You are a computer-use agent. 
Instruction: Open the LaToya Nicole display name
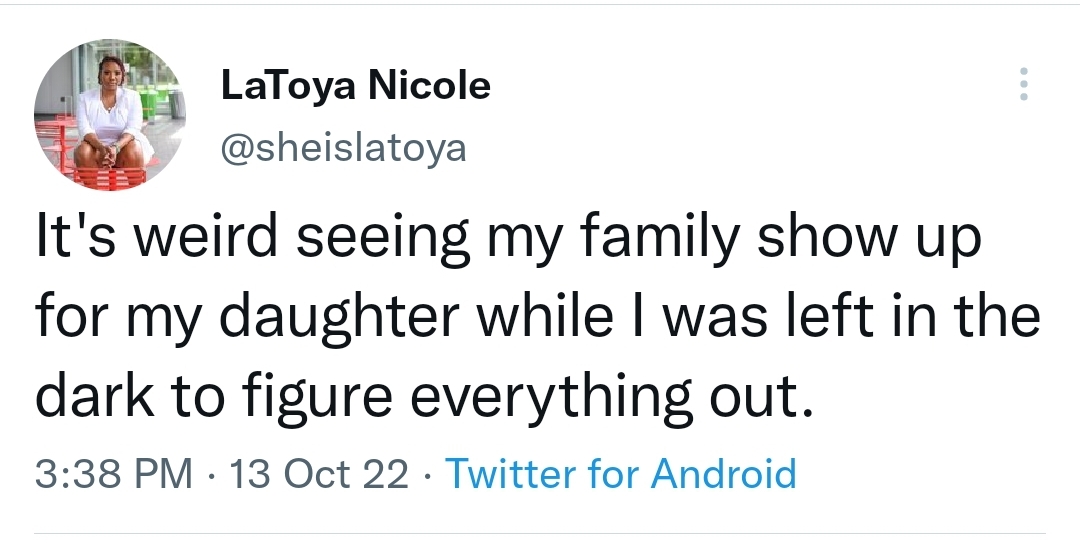[x=355, y=86]
